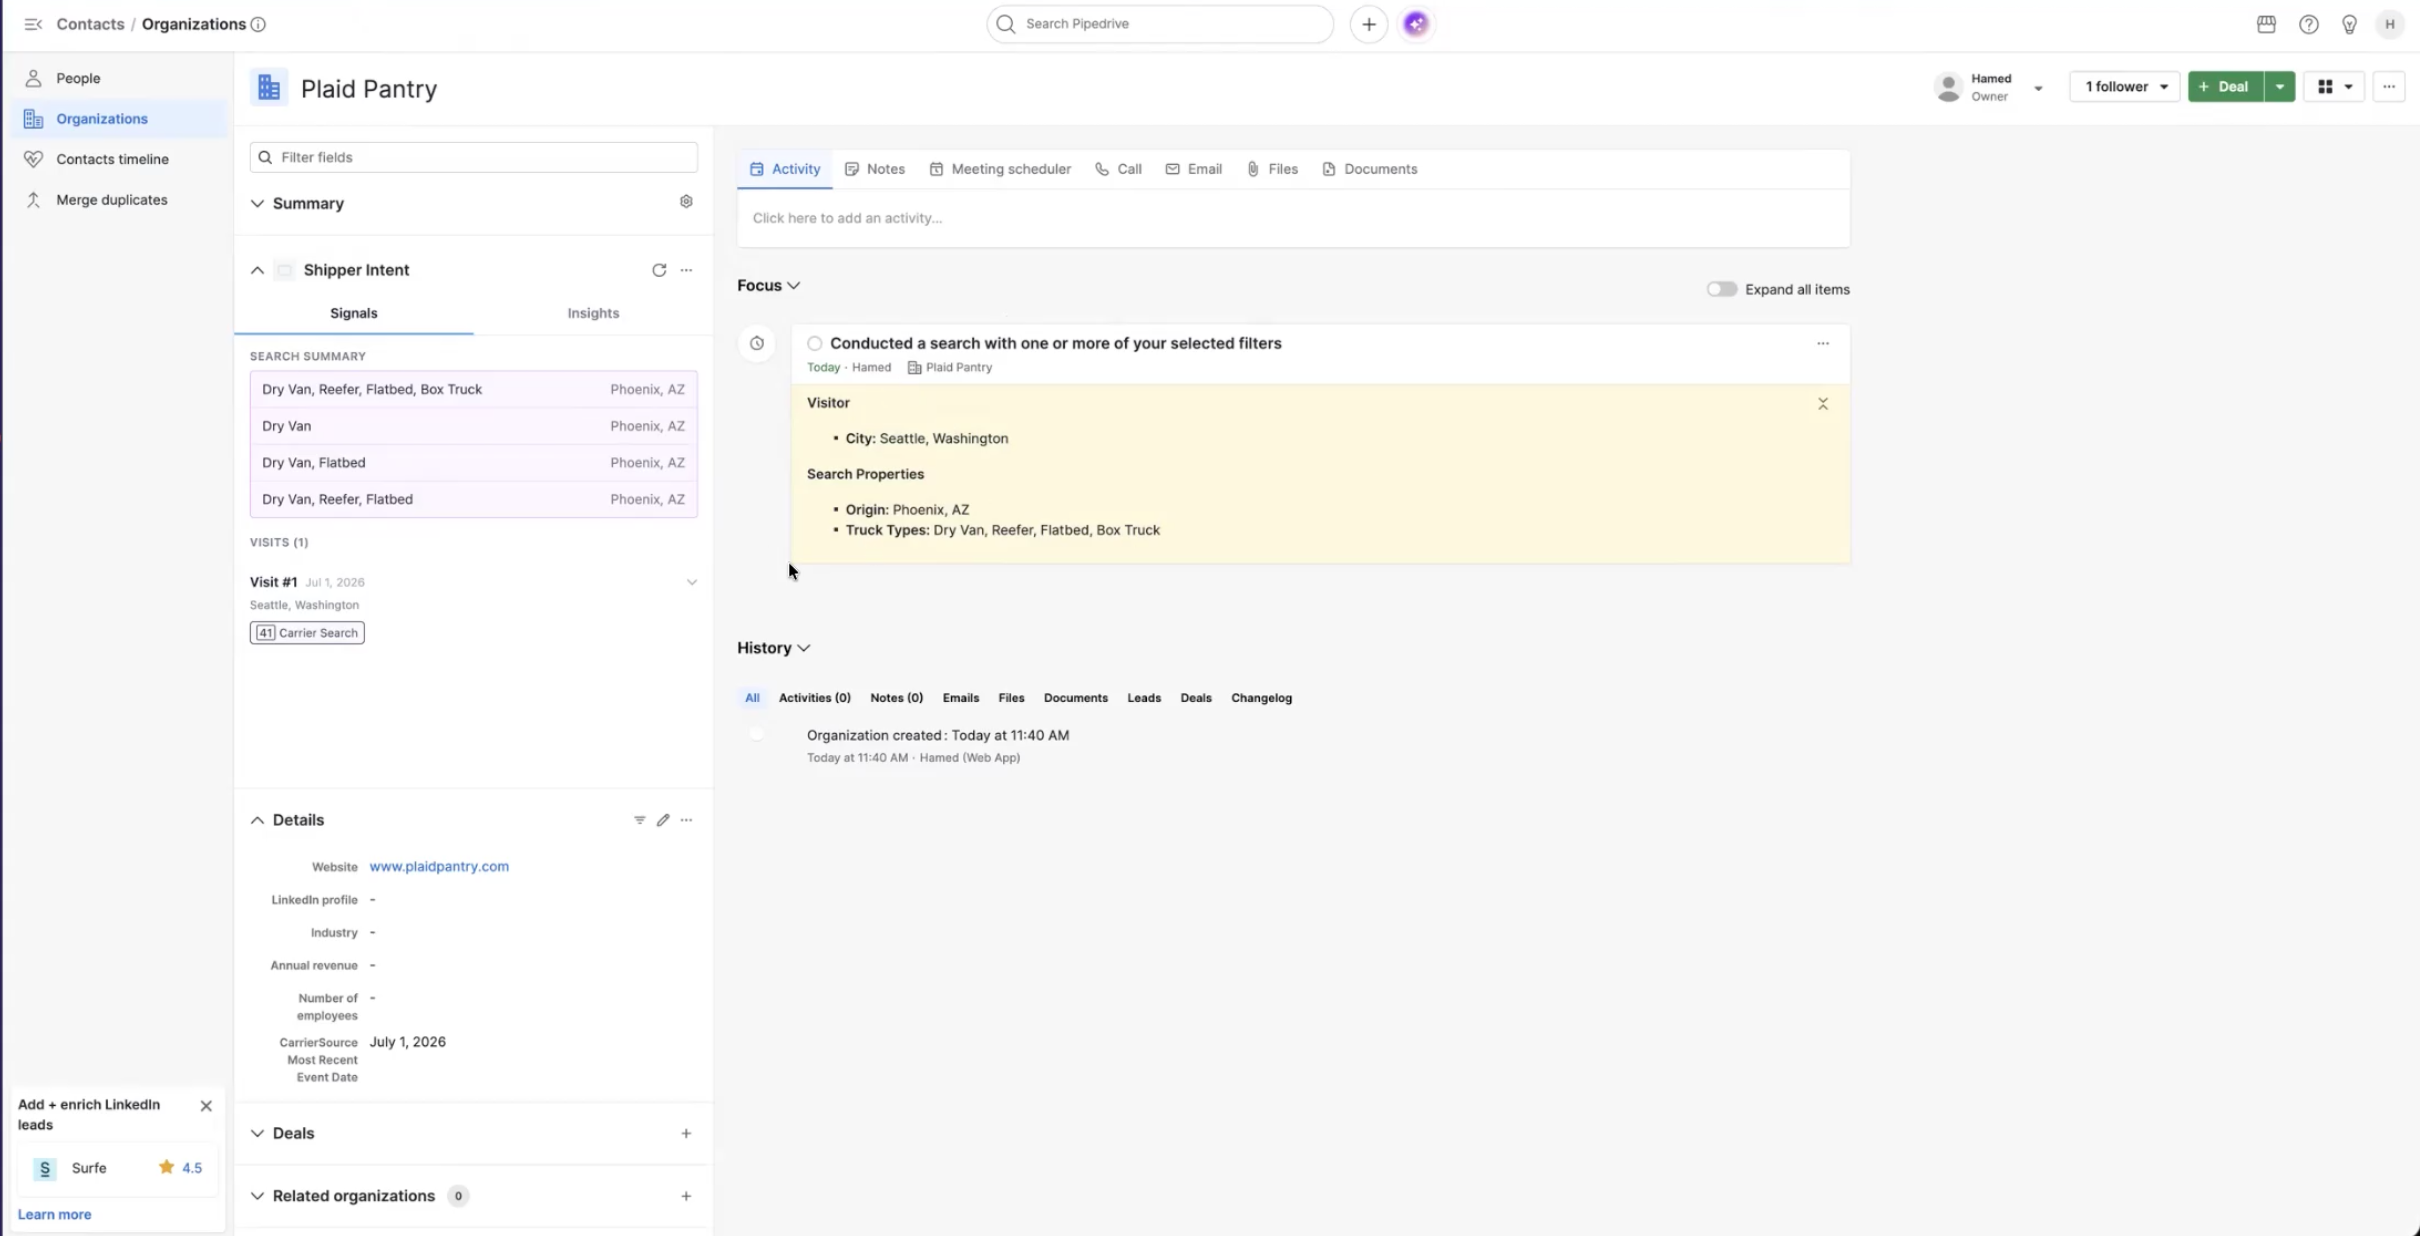Add a deal with the plus icon
Screen dimensions: 2420x1236
click(x=686, y=1133)
